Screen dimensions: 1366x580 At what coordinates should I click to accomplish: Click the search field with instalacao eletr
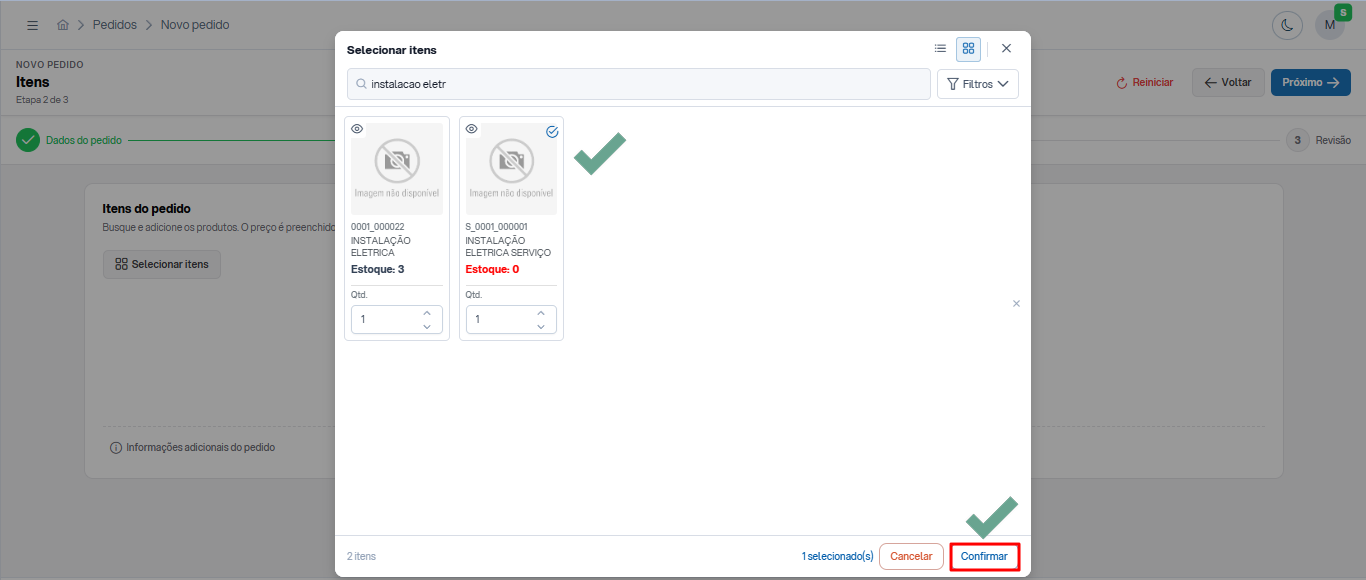pos(639,84)
